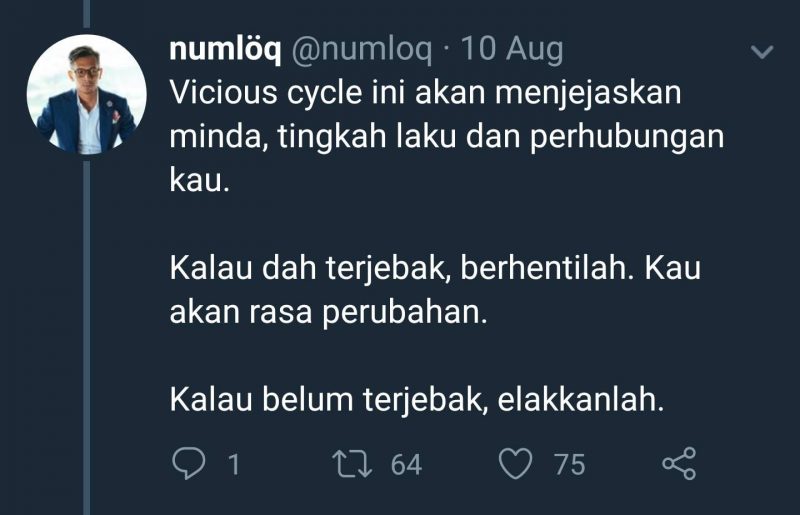Click the retweet count 64

(406, 464)
